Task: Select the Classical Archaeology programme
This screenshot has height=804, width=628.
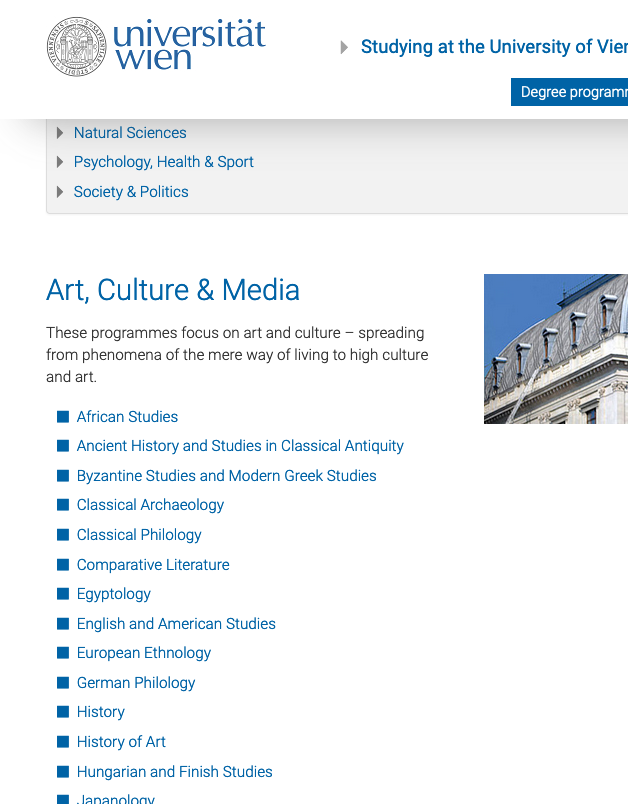Action: coord(150,505)
